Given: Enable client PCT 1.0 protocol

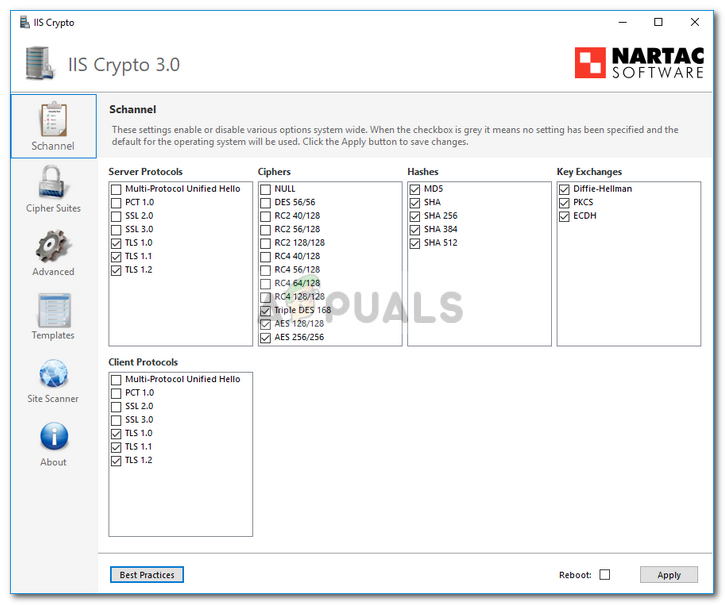Looking at the screenshot, I should coord(116,393).
